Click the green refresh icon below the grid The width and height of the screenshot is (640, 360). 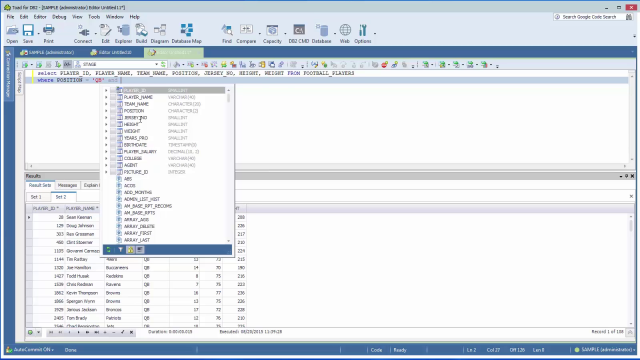tap(30, 332)
